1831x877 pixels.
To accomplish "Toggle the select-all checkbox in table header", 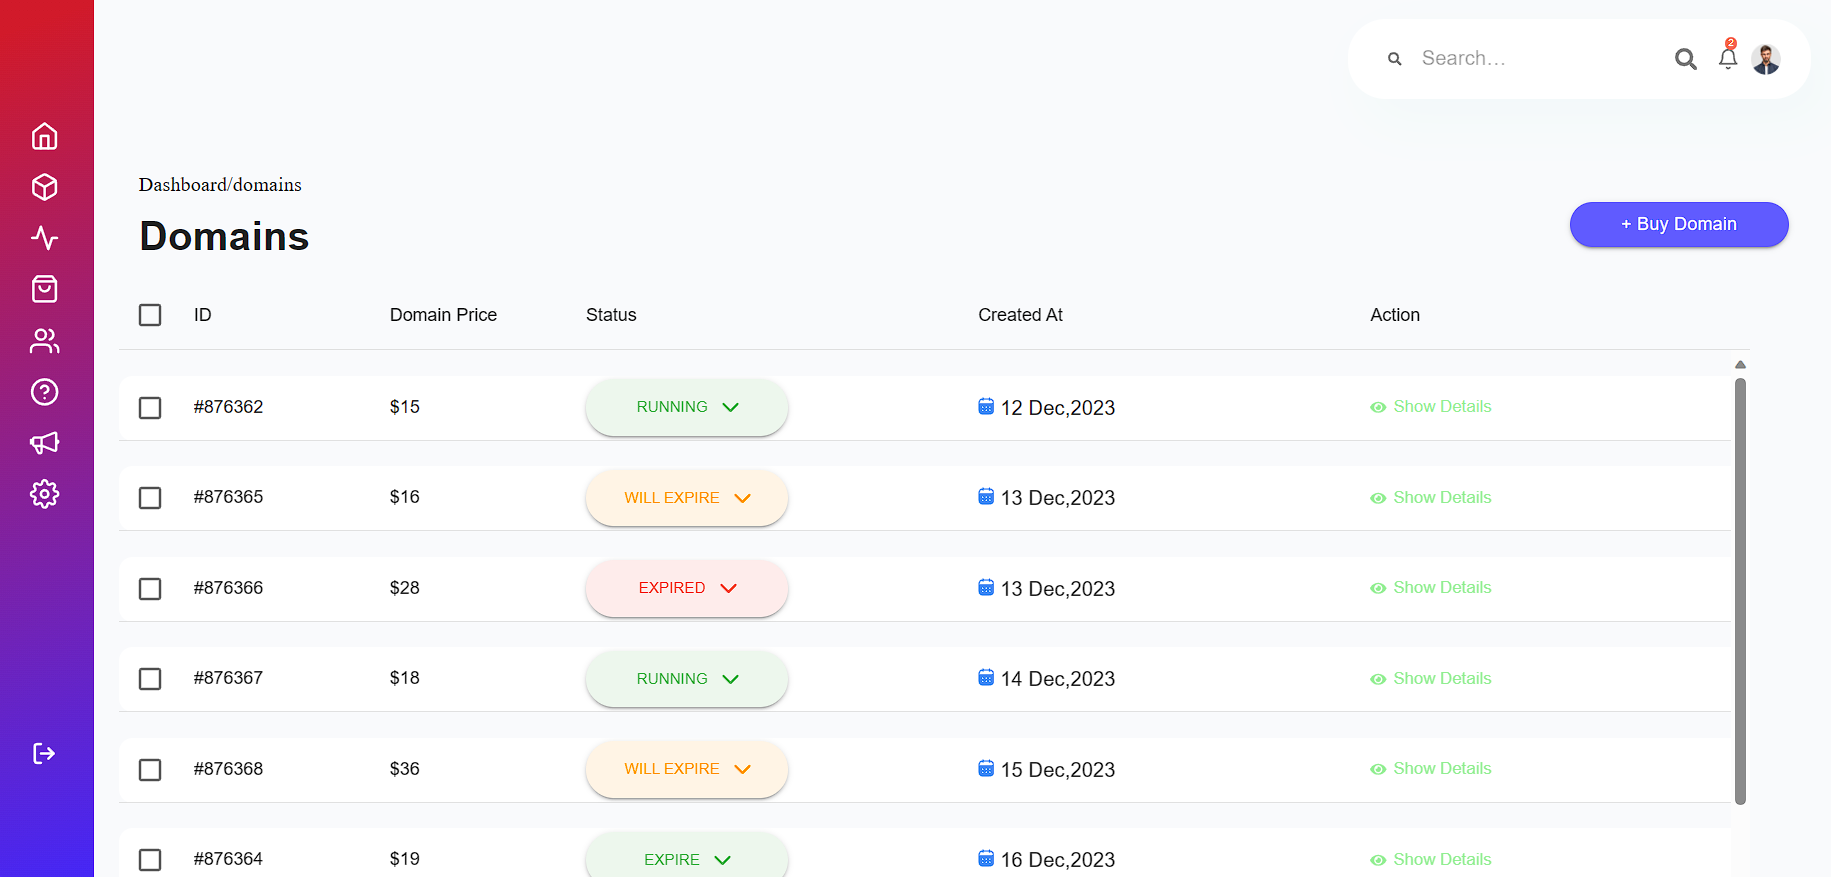I will 150,315.
